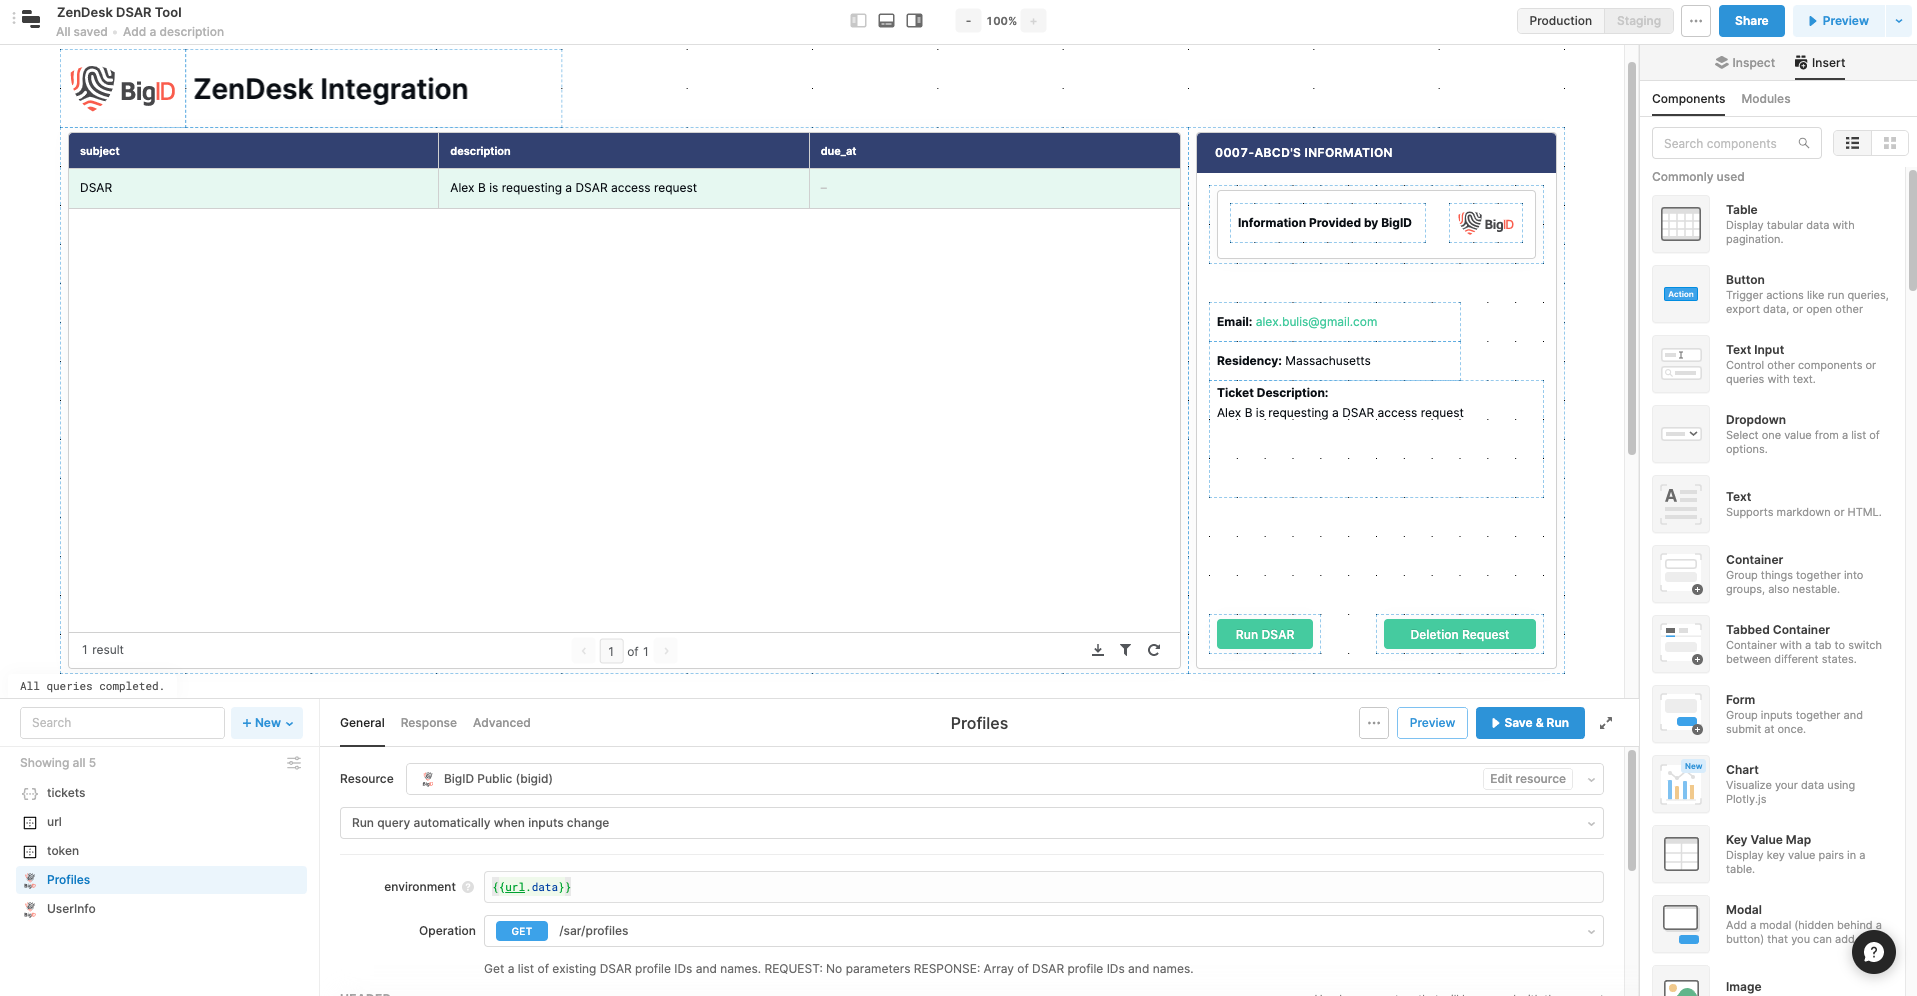The image size is (1917, 996).
Task: Click the Run DSAR button
Action: point(1264,635)
